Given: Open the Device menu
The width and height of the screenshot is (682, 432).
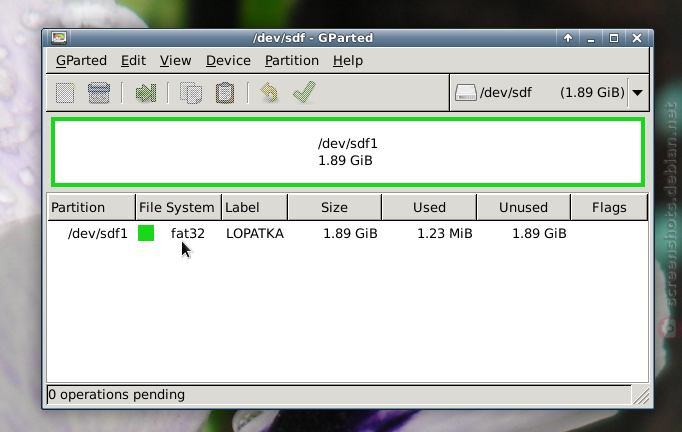Looking at the screenshot, I should (228, 60).
